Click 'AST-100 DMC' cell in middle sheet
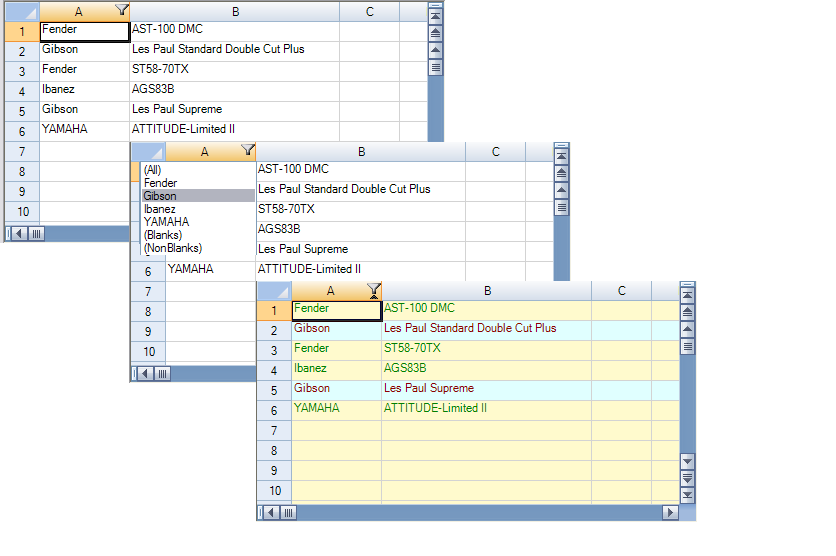 coord(360,171)
